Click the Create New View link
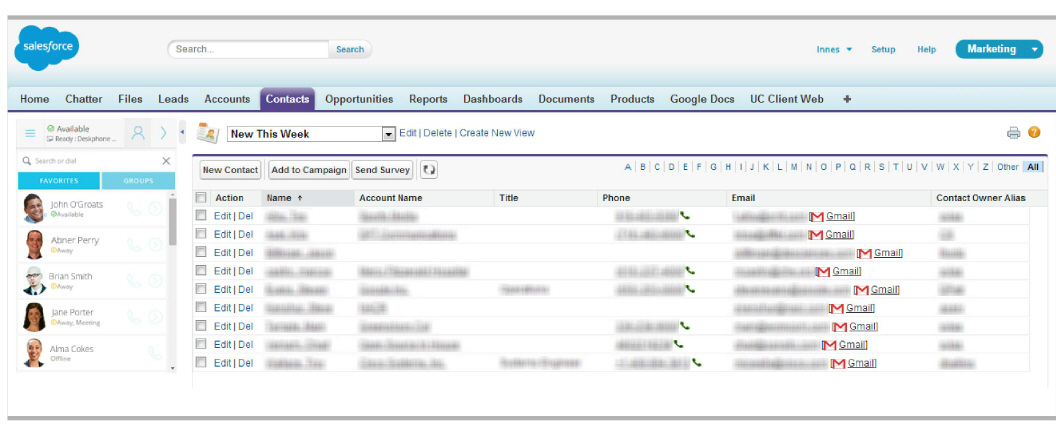The image size is (1056, 439). (497, 133)
